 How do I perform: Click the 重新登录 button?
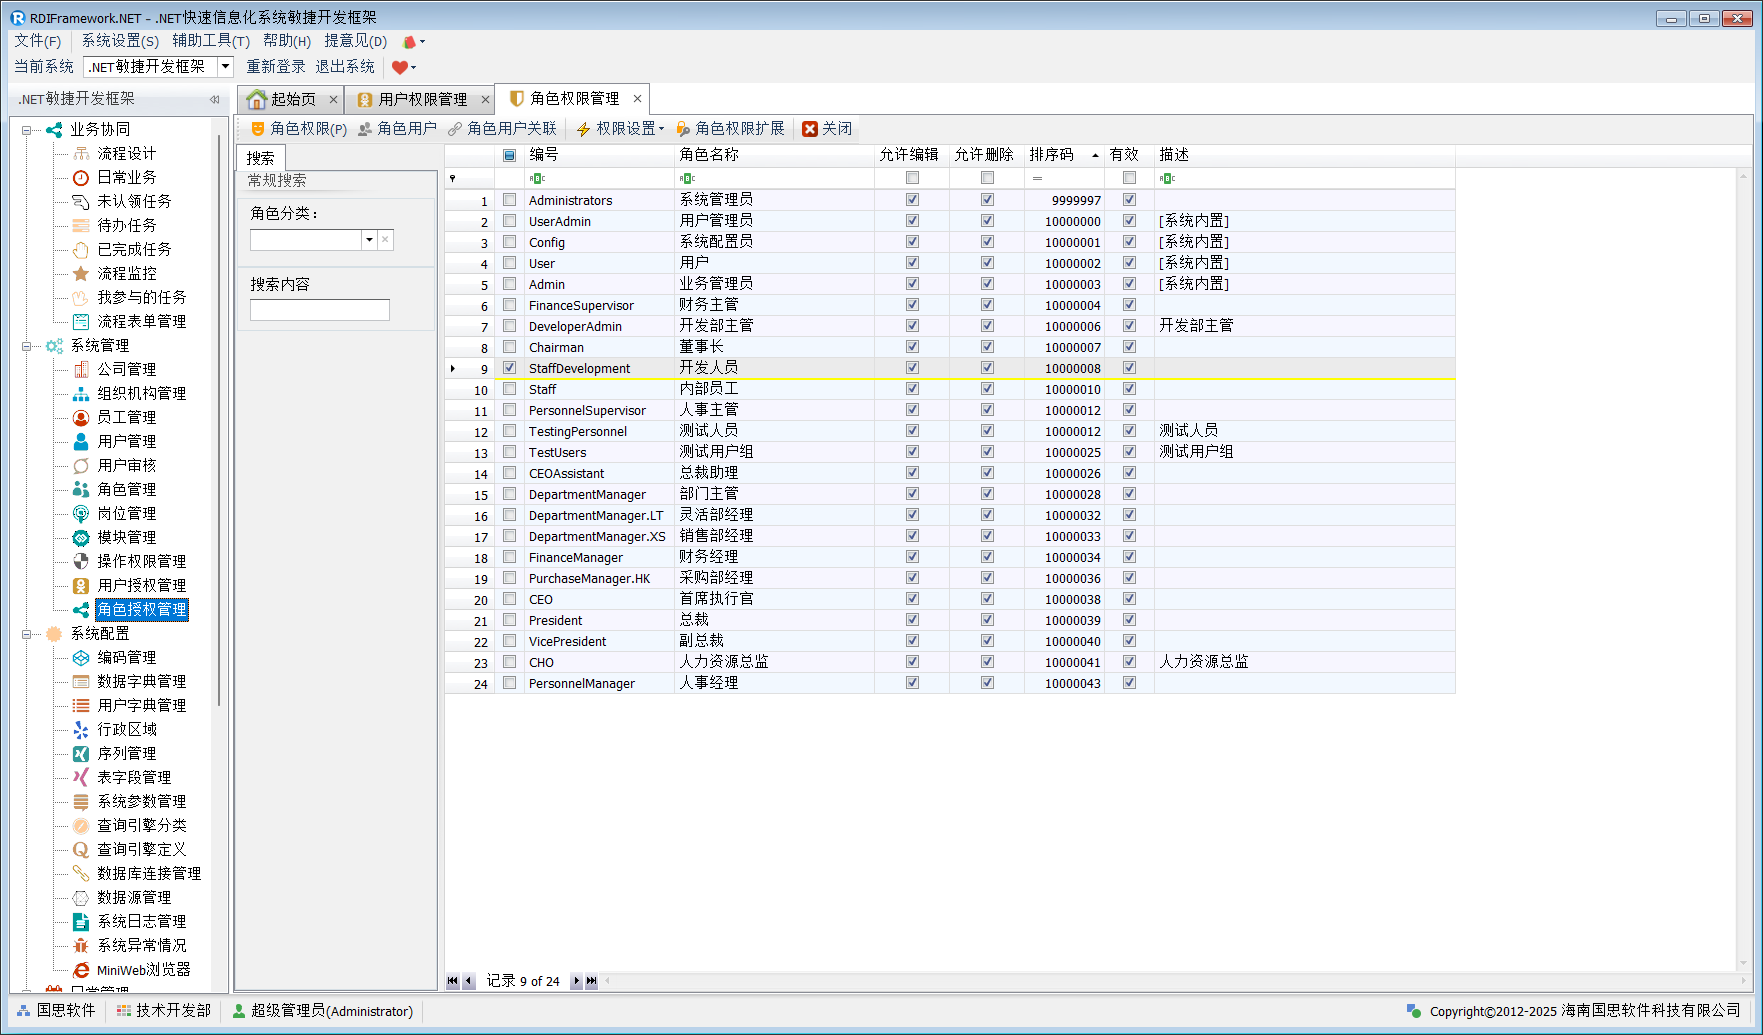point(276,67)
